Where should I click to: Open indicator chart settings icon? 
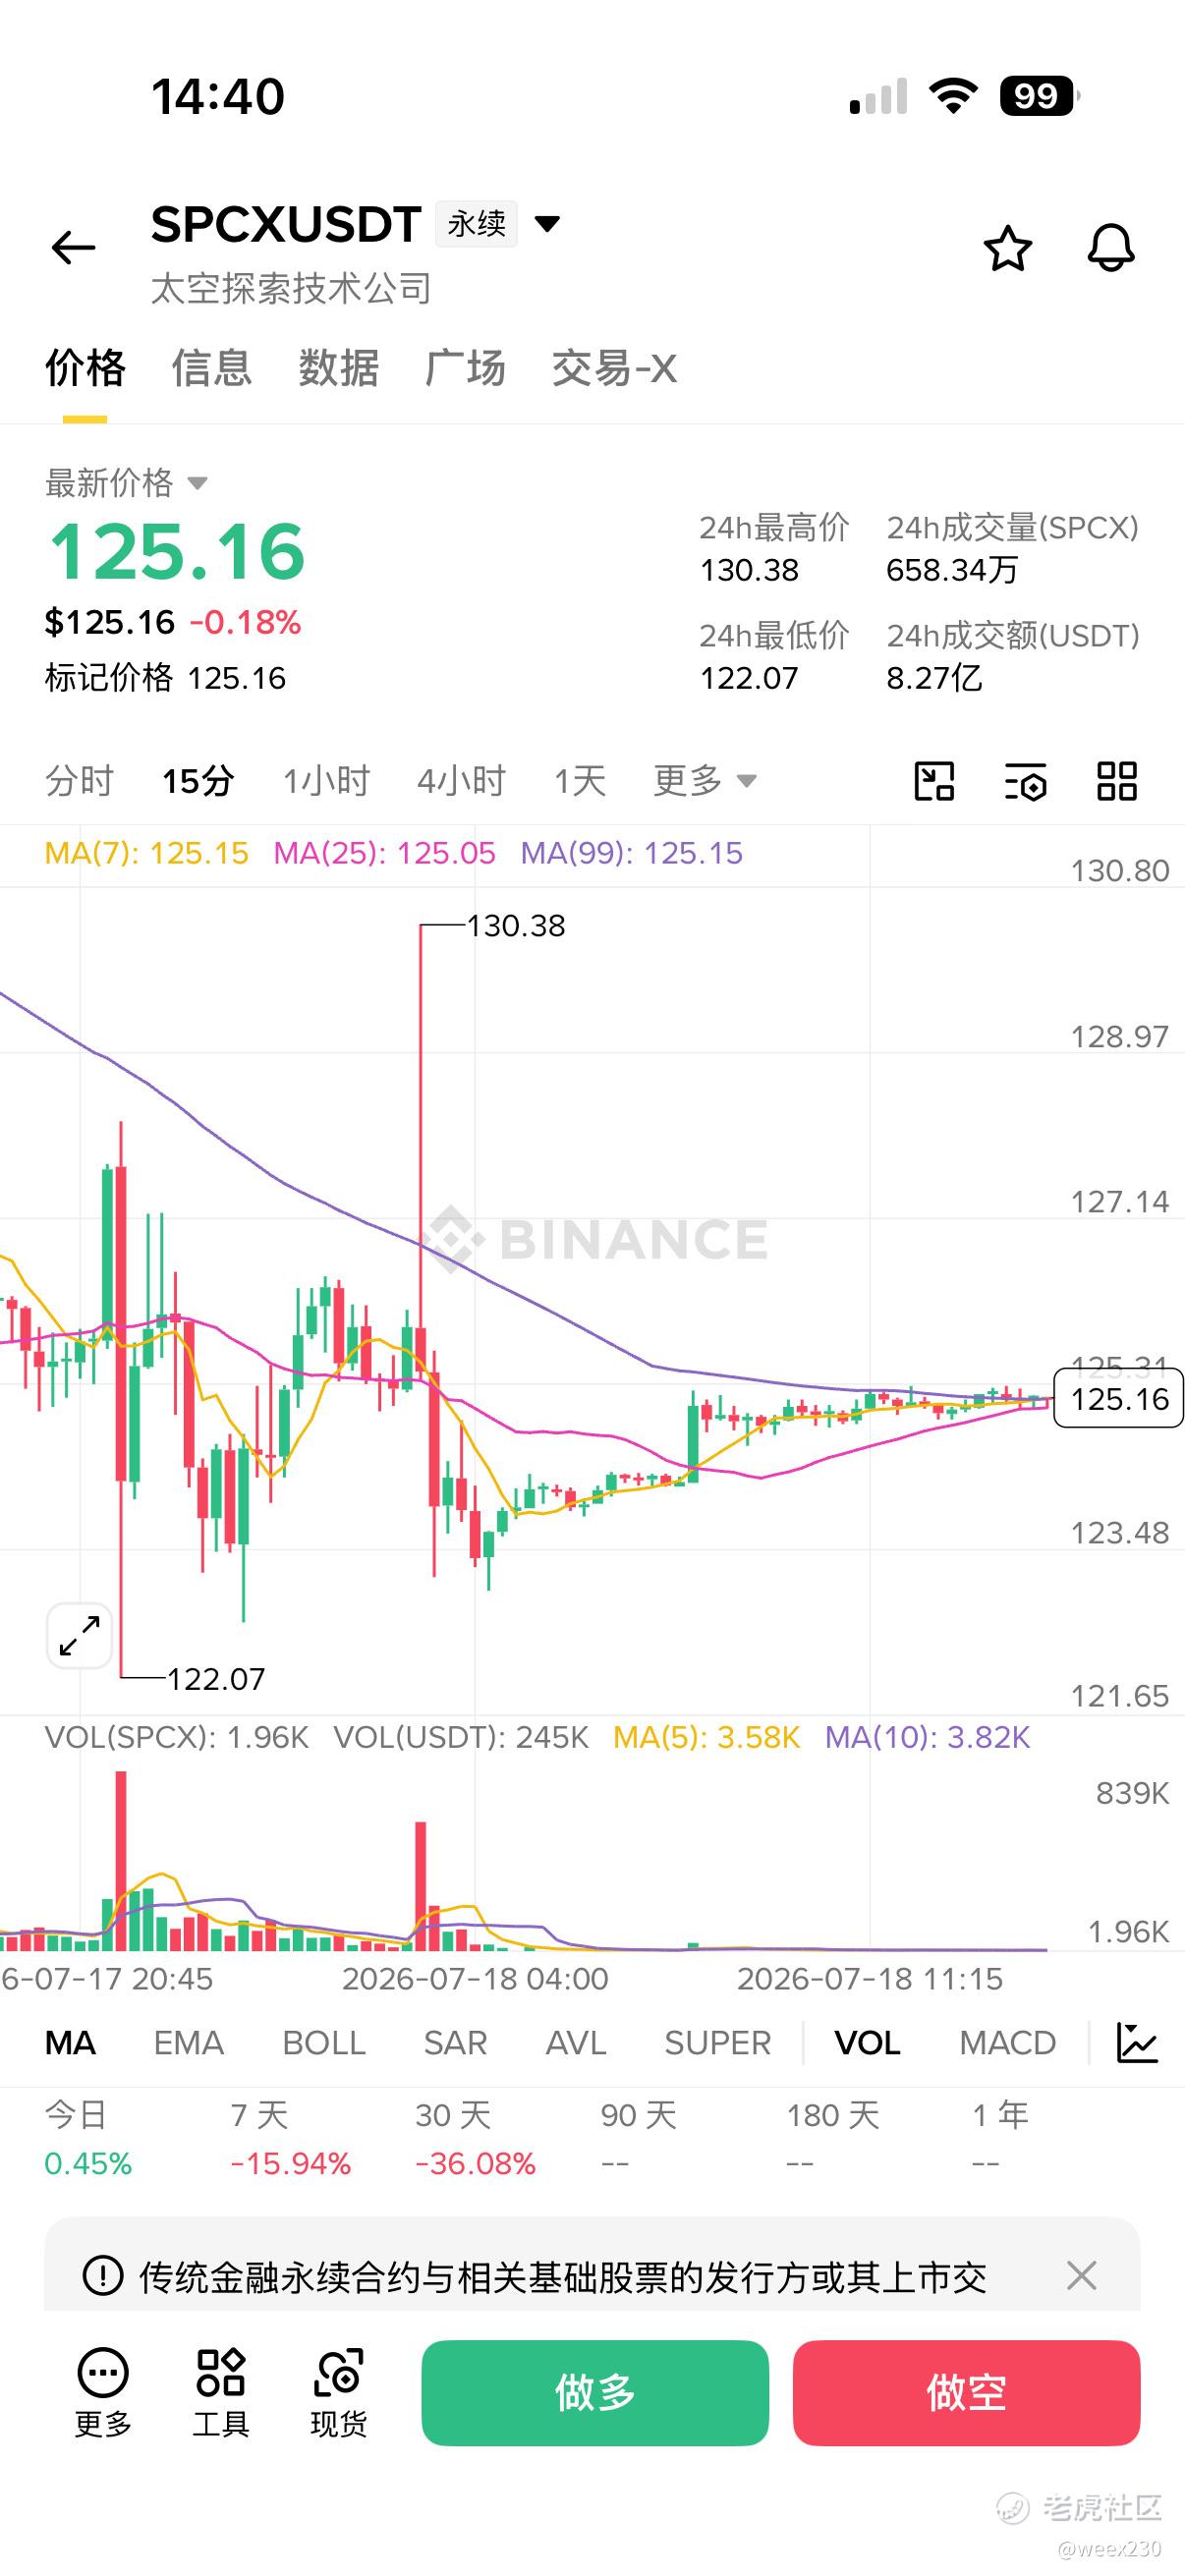pos(1137,2042)
